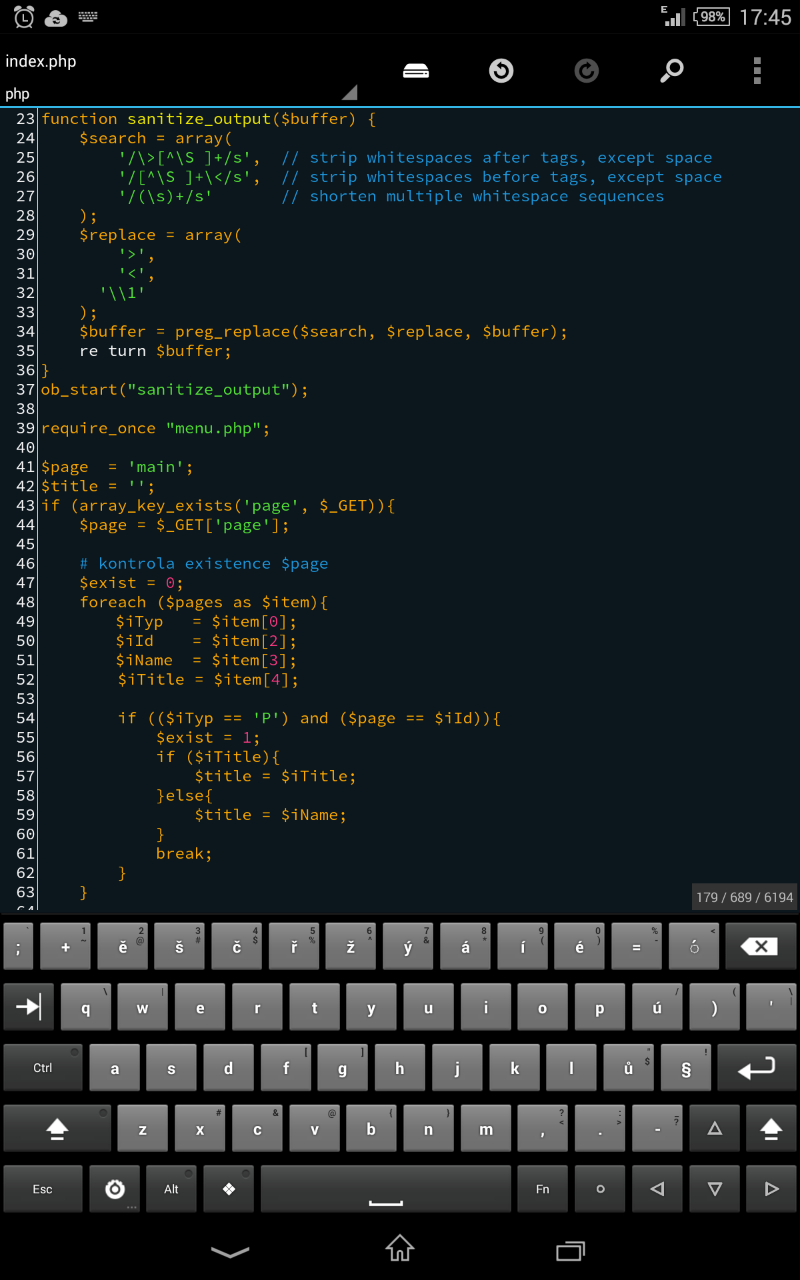Go to Android home screen
The height and width of the screenshot is (1280, 800).
[x=400, y=1249]
